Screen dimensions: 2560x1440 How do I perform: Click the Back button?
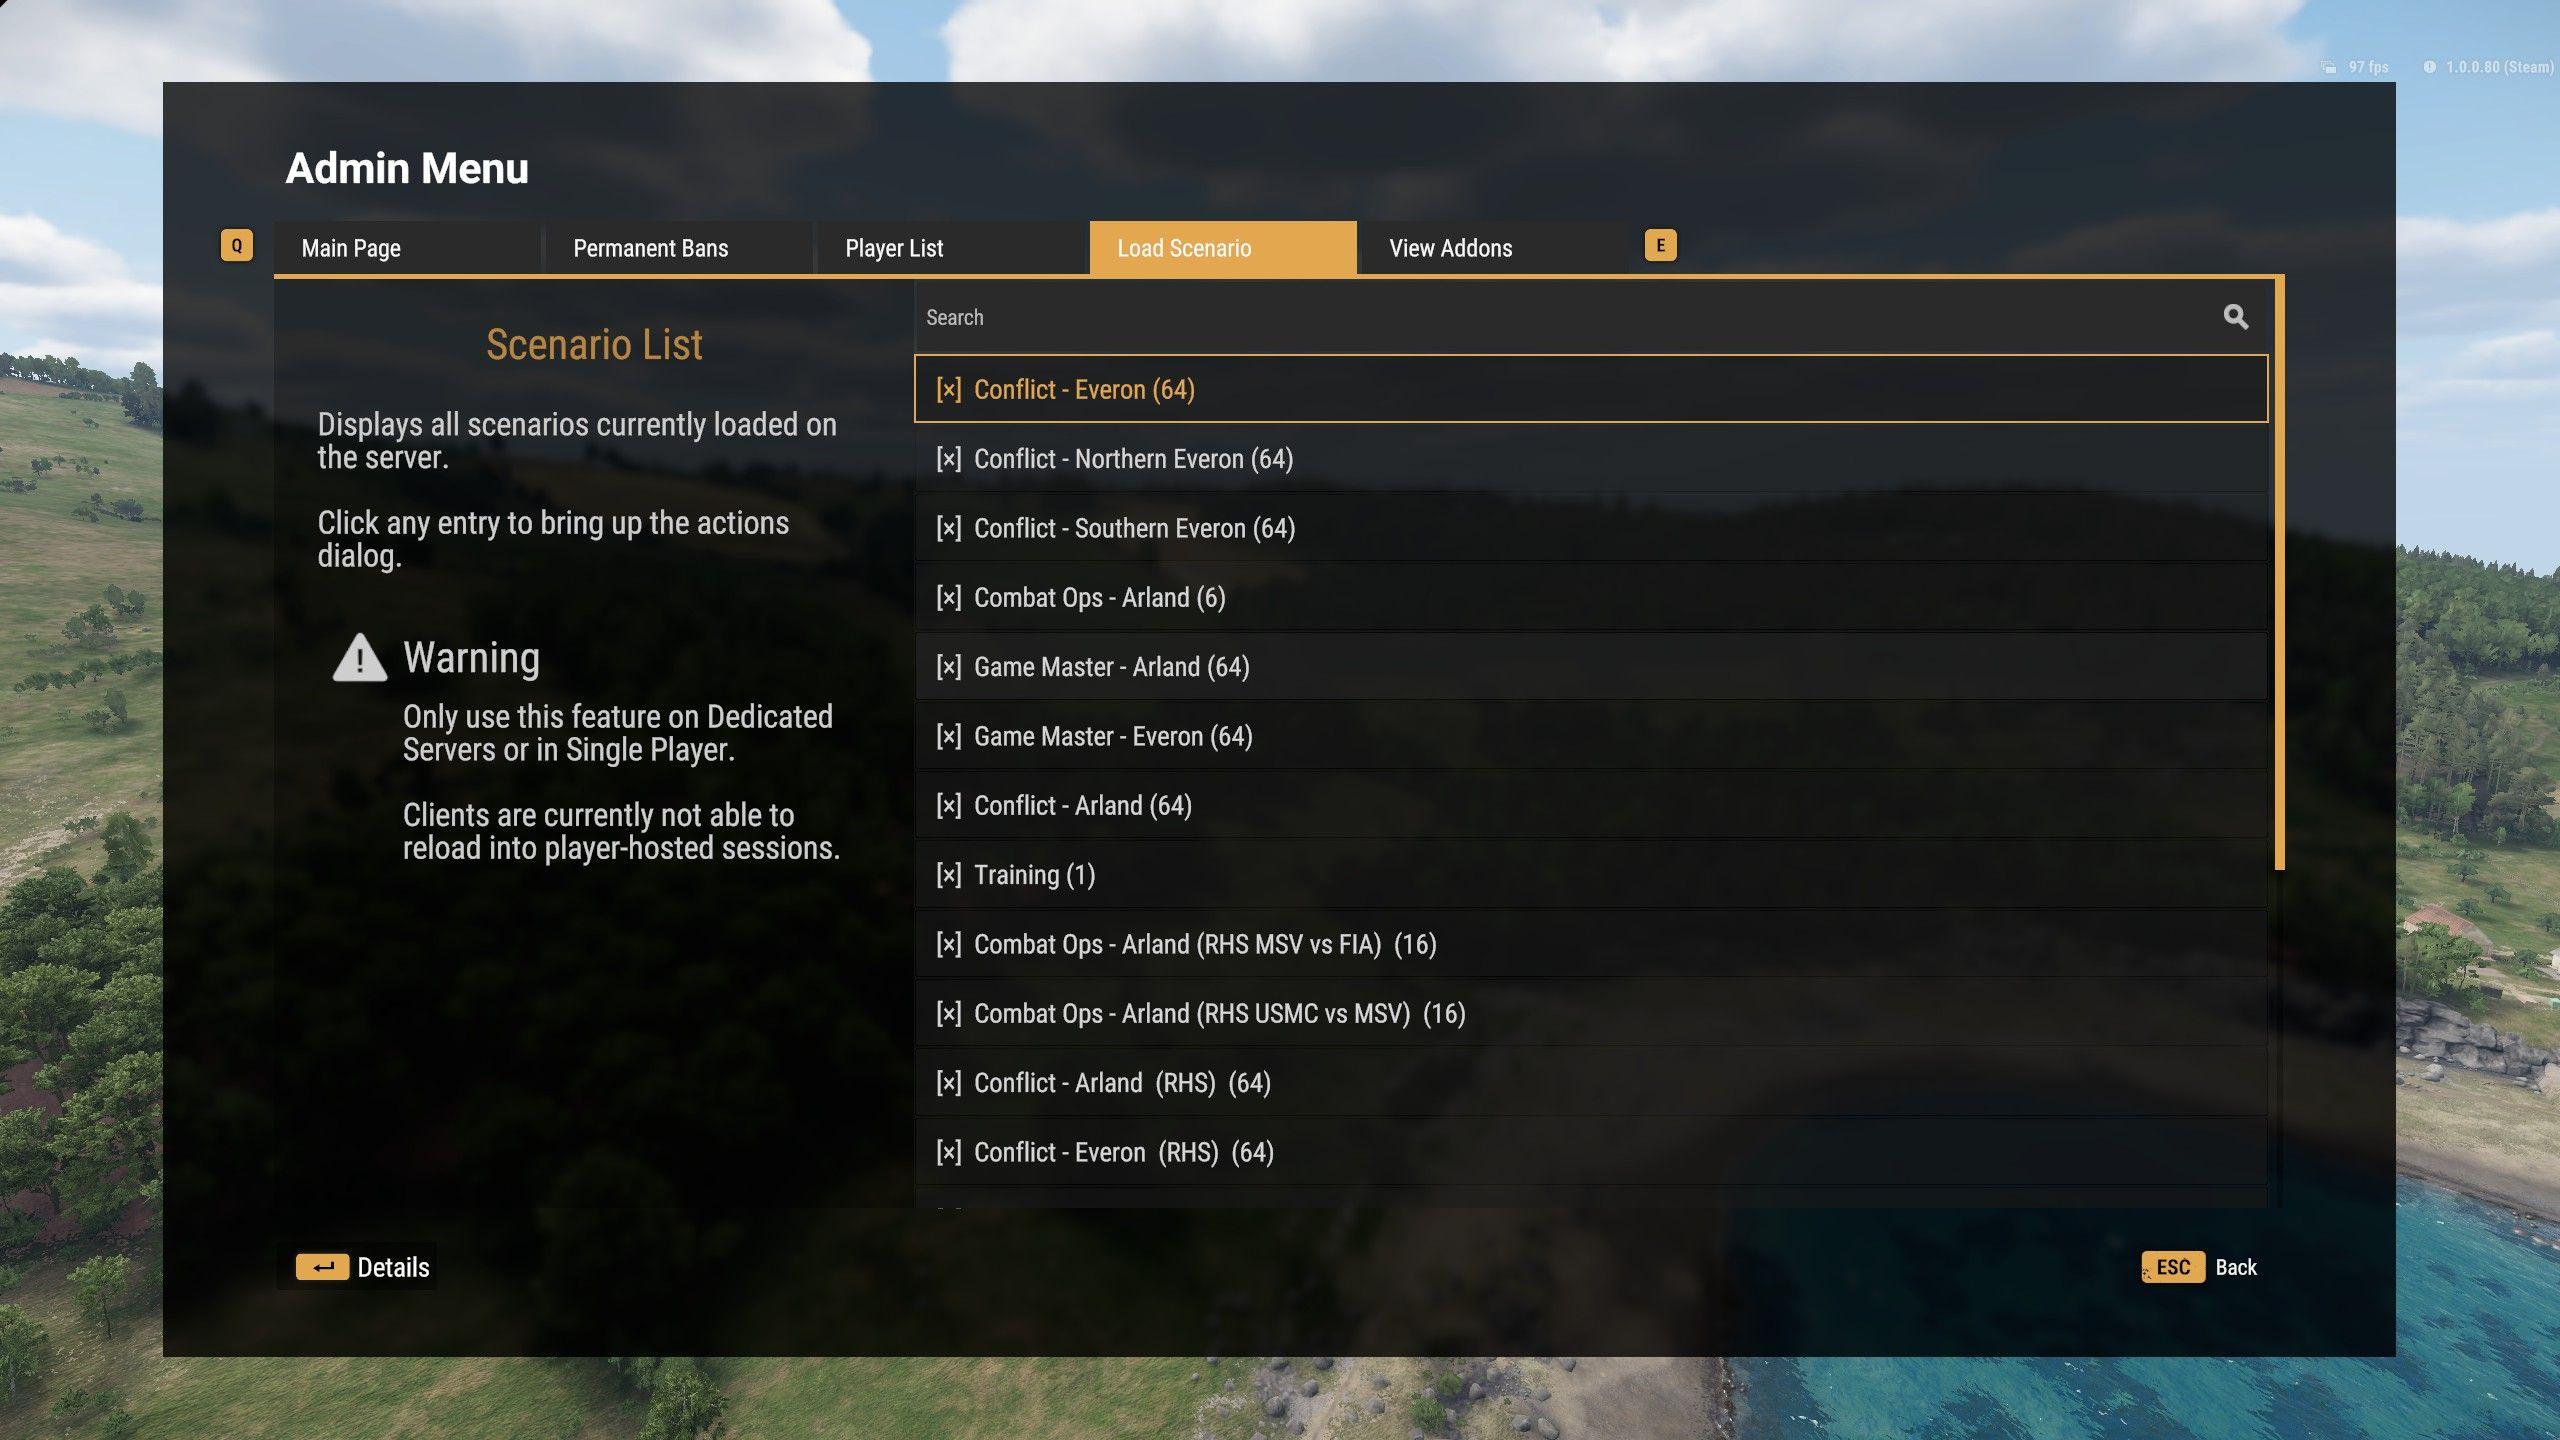(2235, 1266)
